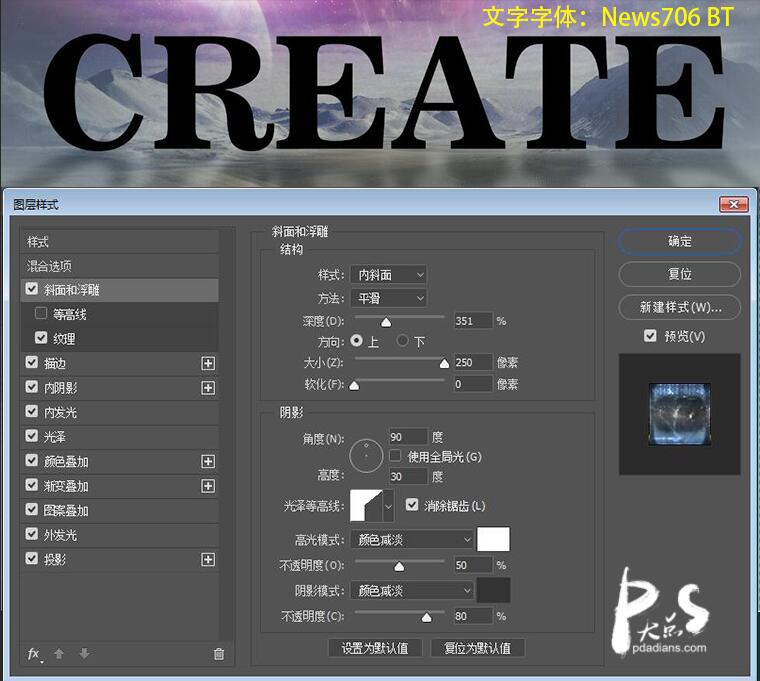Click the fx add layer style icon
The width and height of the screenshot is (760, 681).
[33, 654]
